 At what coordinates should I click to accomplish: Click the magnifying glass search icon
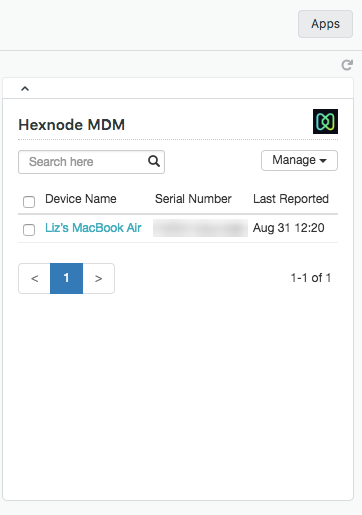154,162
